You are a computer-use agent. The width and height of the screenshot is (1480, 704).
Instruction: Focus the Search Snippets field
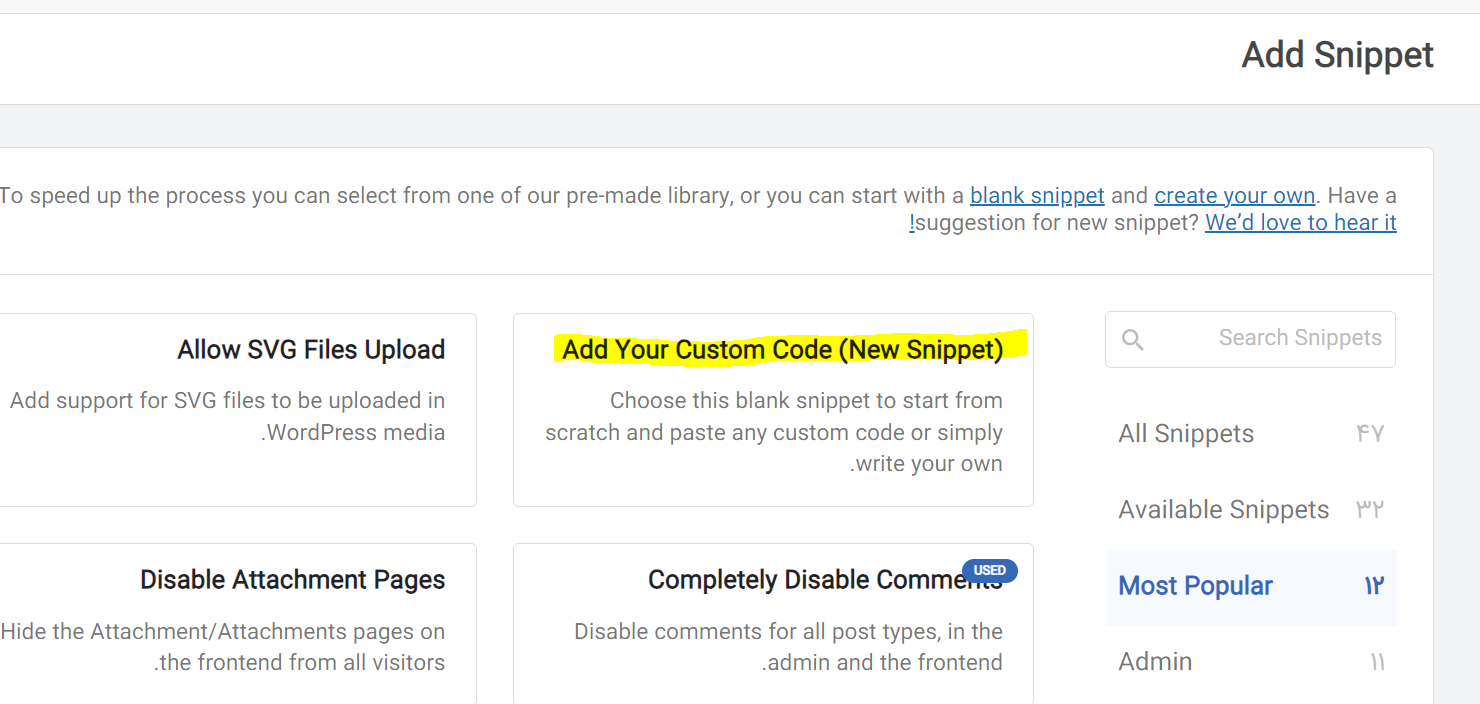(1250, 339)
